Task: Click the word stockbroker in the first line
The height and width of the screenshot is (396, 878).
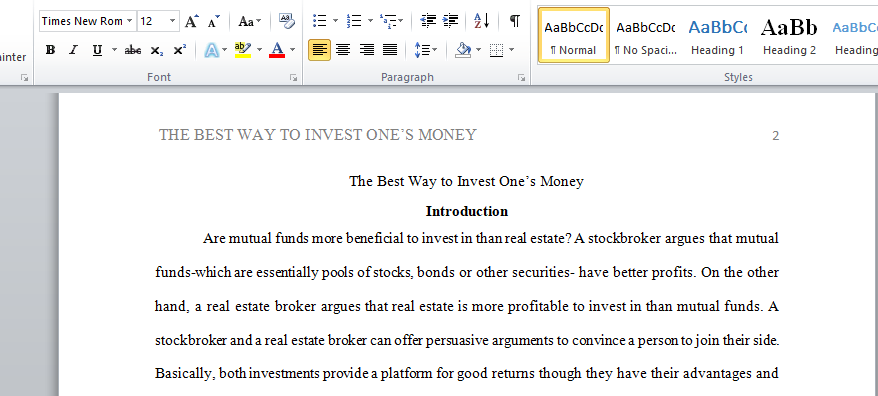Action: tap(624, 239)
